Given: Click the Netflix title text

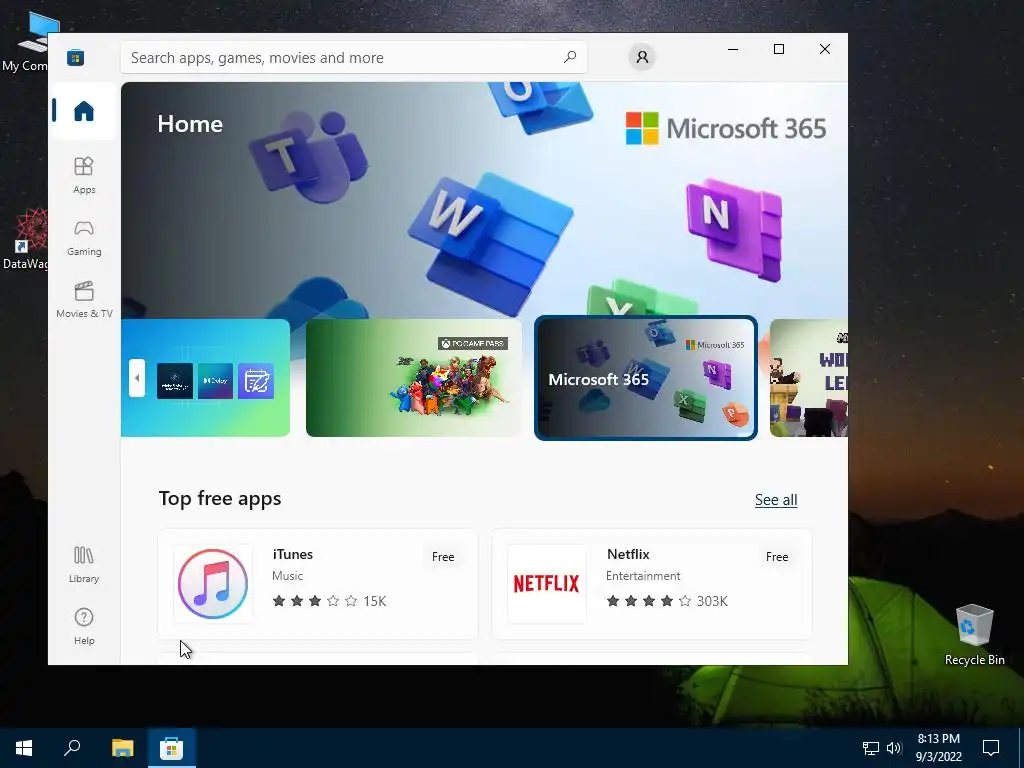Looking at the screenshot, I should [628, 554].
